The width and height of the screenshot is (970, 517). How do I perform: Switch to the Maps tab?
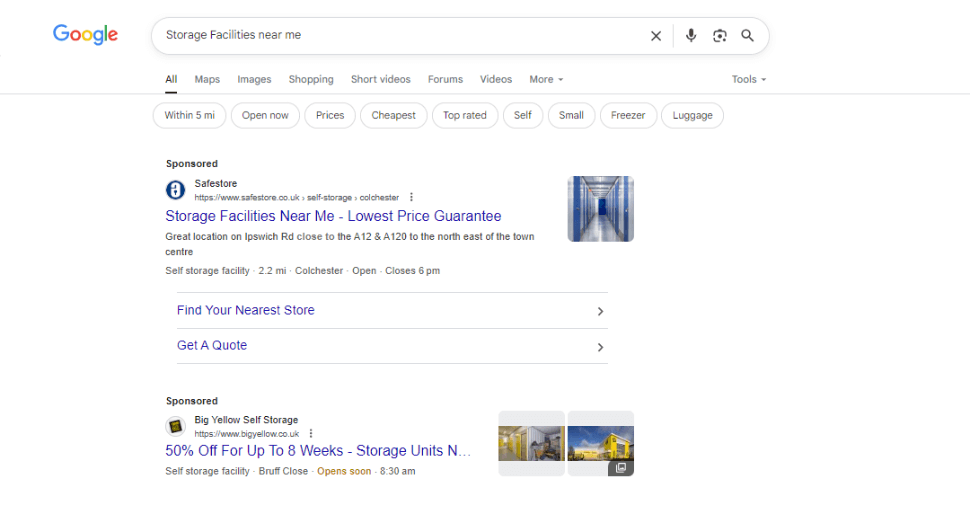(207, 79)
